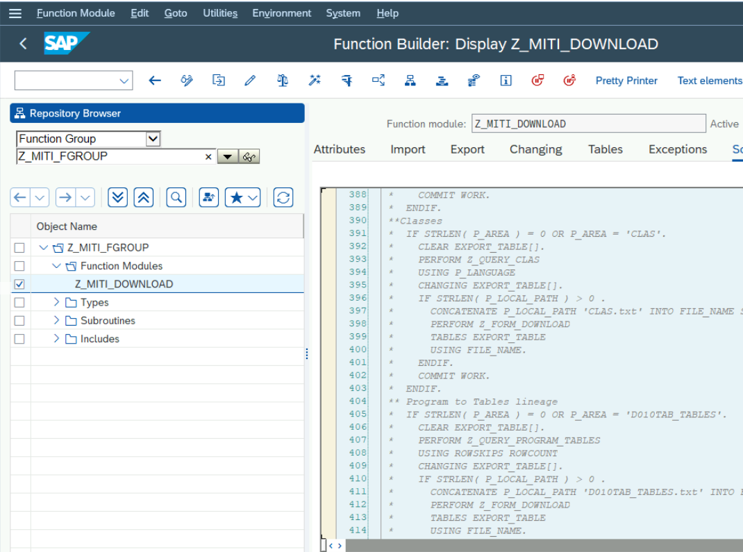Click the Information icon in toolbar
Screen dimensions: 743x552
point(506,81)
